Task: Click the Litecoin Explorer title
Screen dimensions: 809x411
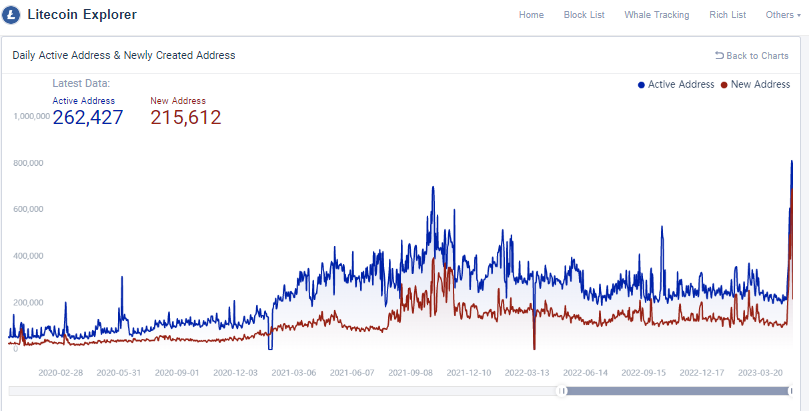Action: click(x=83, y=15)
